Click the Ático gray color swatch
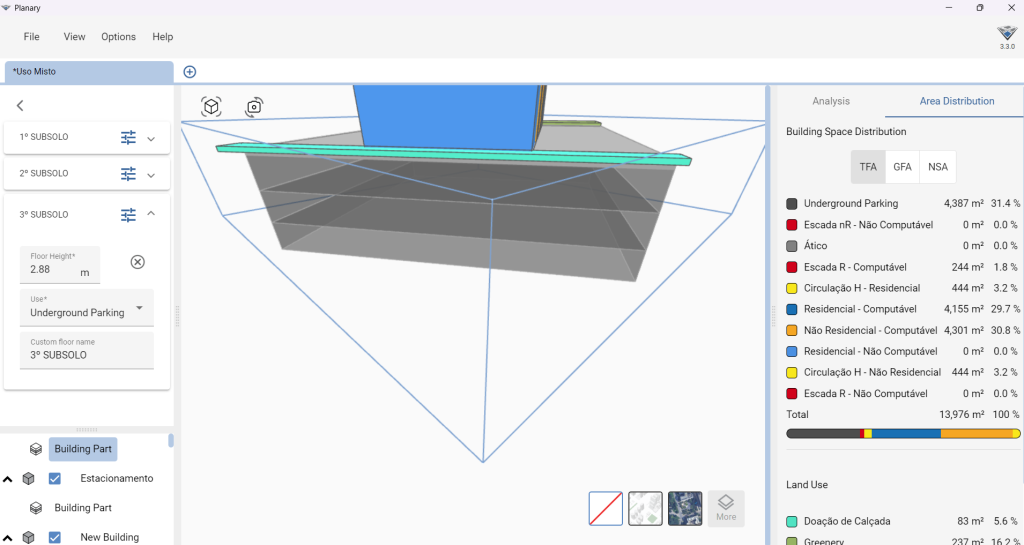 click(792, 246)
